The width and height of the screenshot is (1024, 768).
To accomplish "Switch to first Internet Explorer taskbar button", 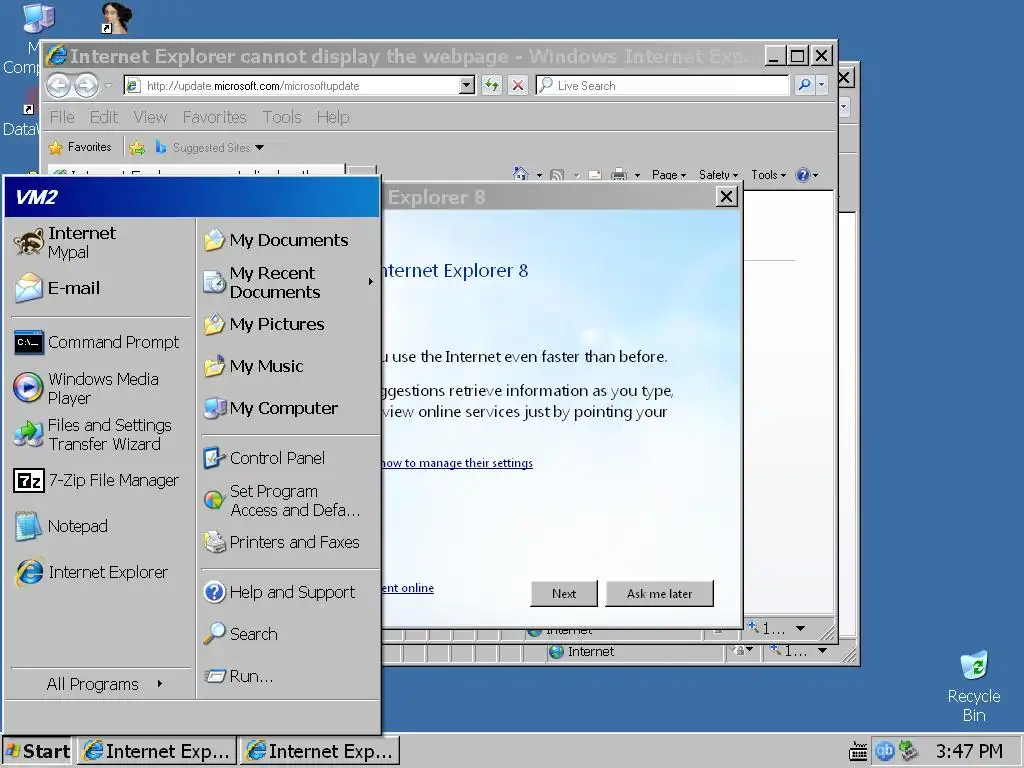I will (157, 751).
